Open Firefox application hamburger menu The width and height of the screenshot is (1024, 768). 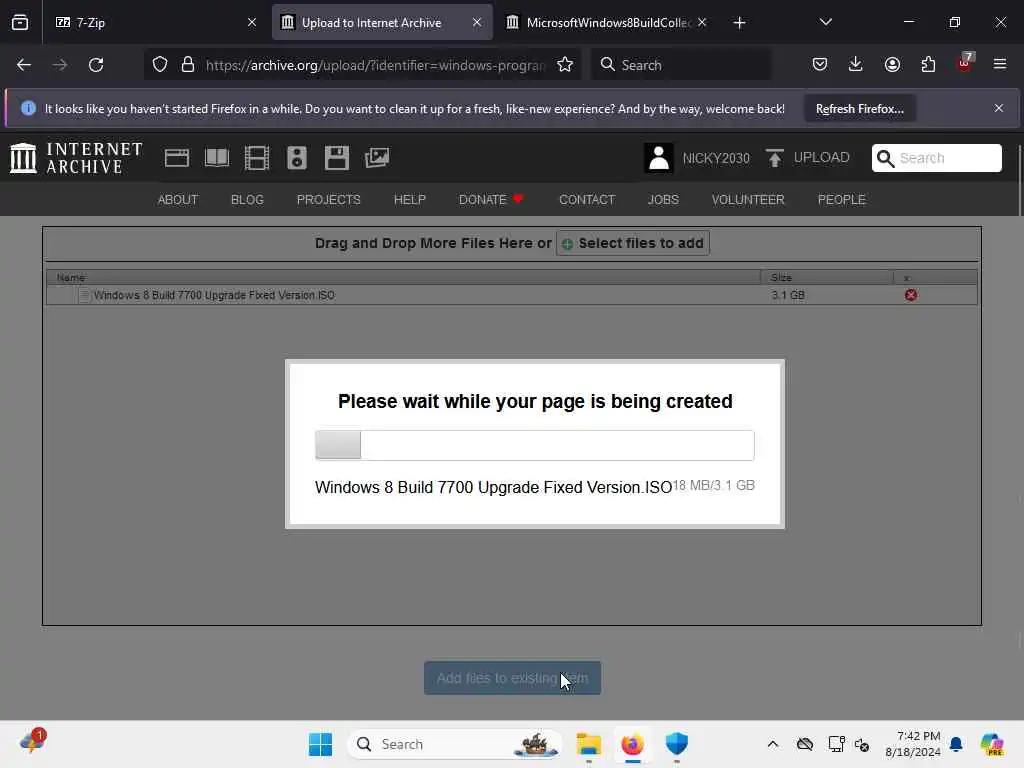coord(1000,65)
